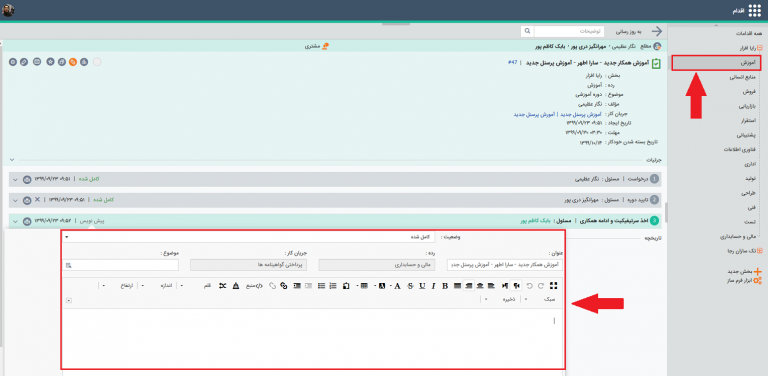This screenshot has width=768, height=376.
Task: Insert a numbered list
Action: tap(333, 286)
